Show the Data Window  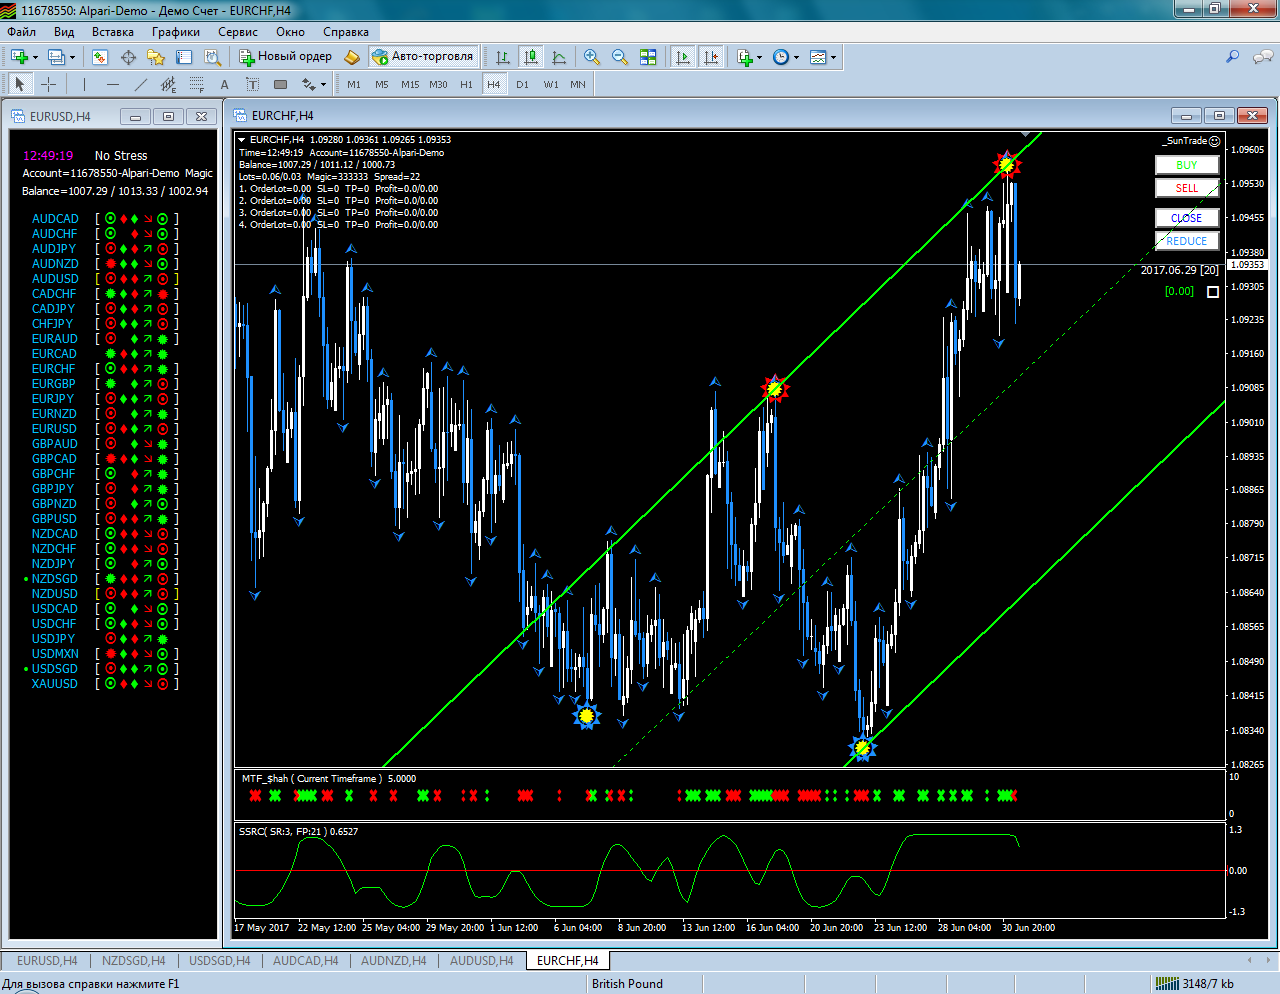(128, 57)
